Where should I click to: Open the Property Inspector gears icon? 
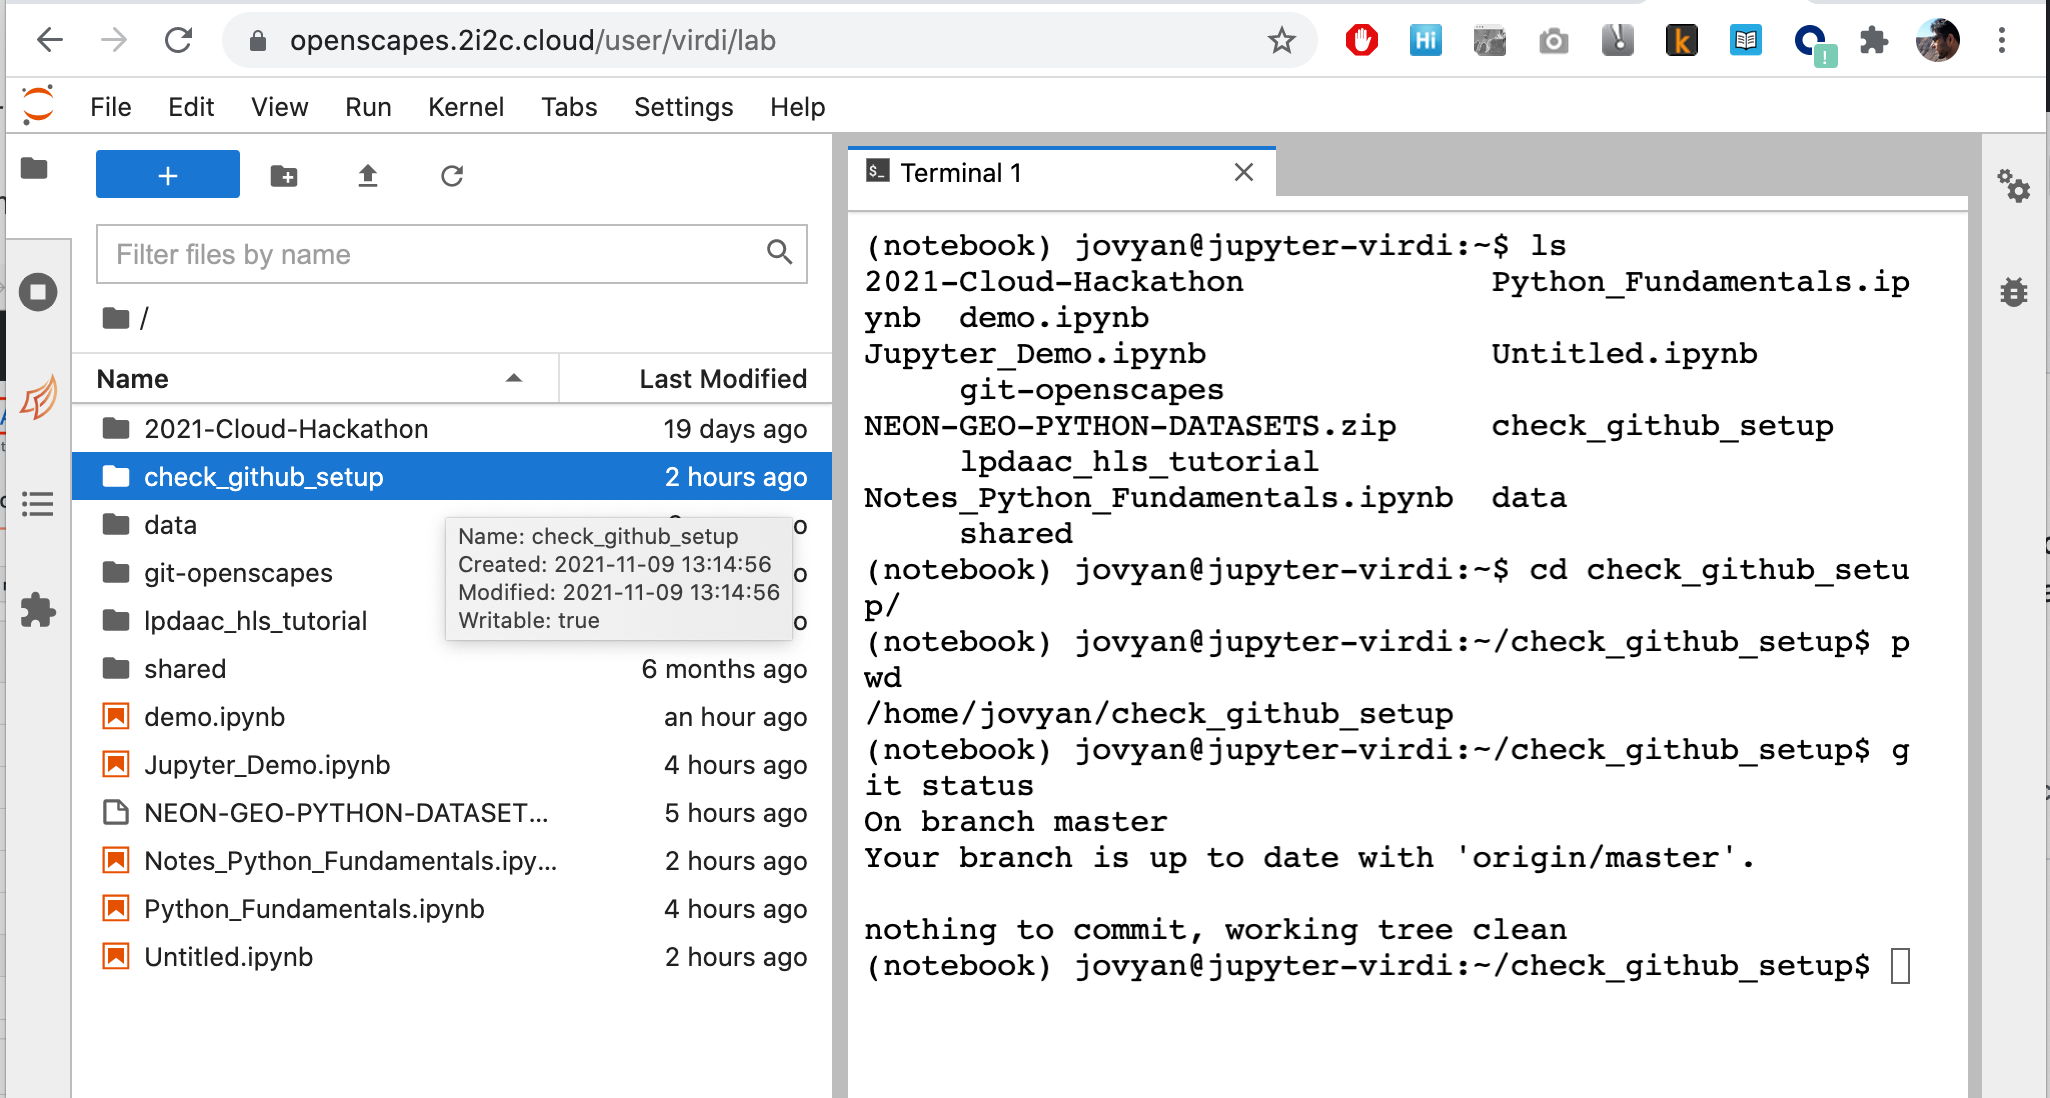2013,186
